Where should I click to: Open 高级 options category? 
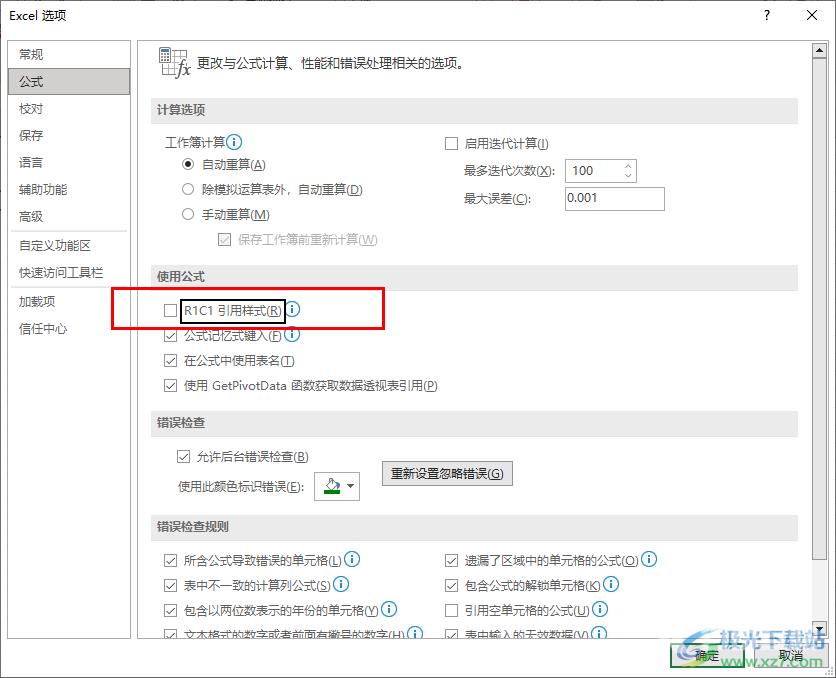click(x=69, y=216)
